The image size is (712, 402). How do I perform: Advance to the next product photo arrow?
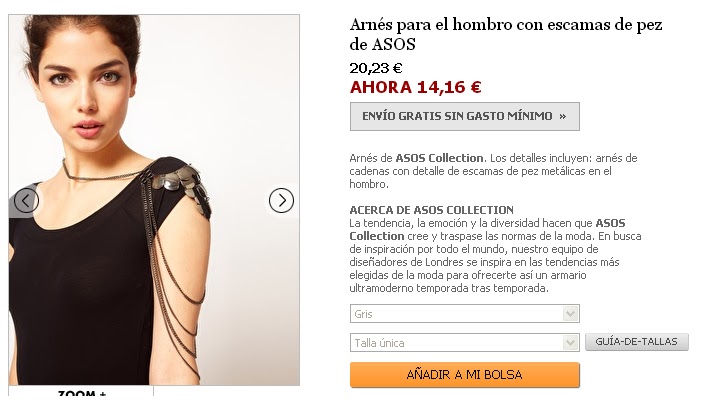[281, 200]
